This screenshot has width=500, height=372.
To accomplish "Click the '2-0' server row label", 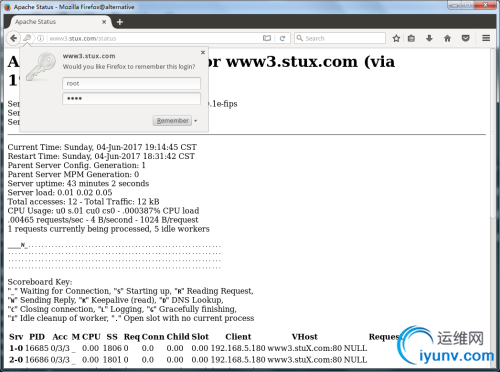I will 16,360.
